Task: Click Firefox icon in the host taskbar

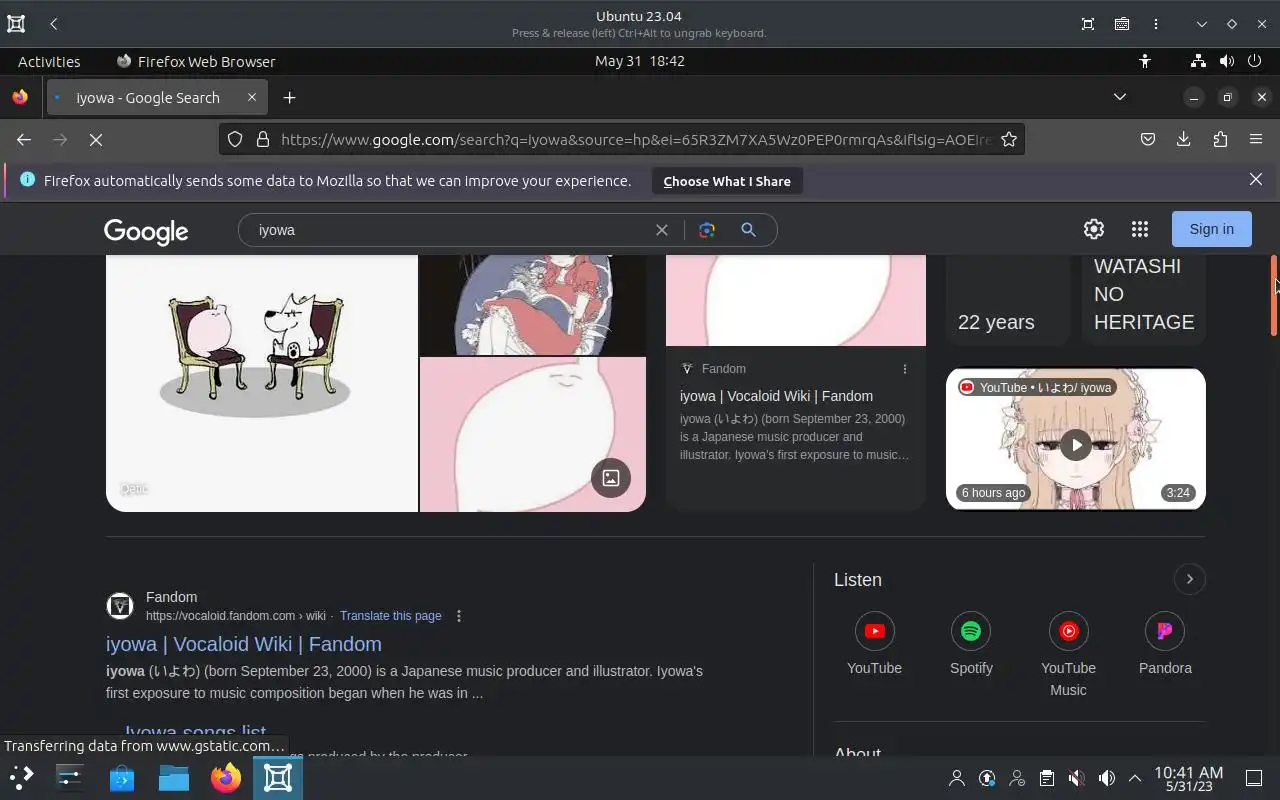Action: click(x=226, y=777)
